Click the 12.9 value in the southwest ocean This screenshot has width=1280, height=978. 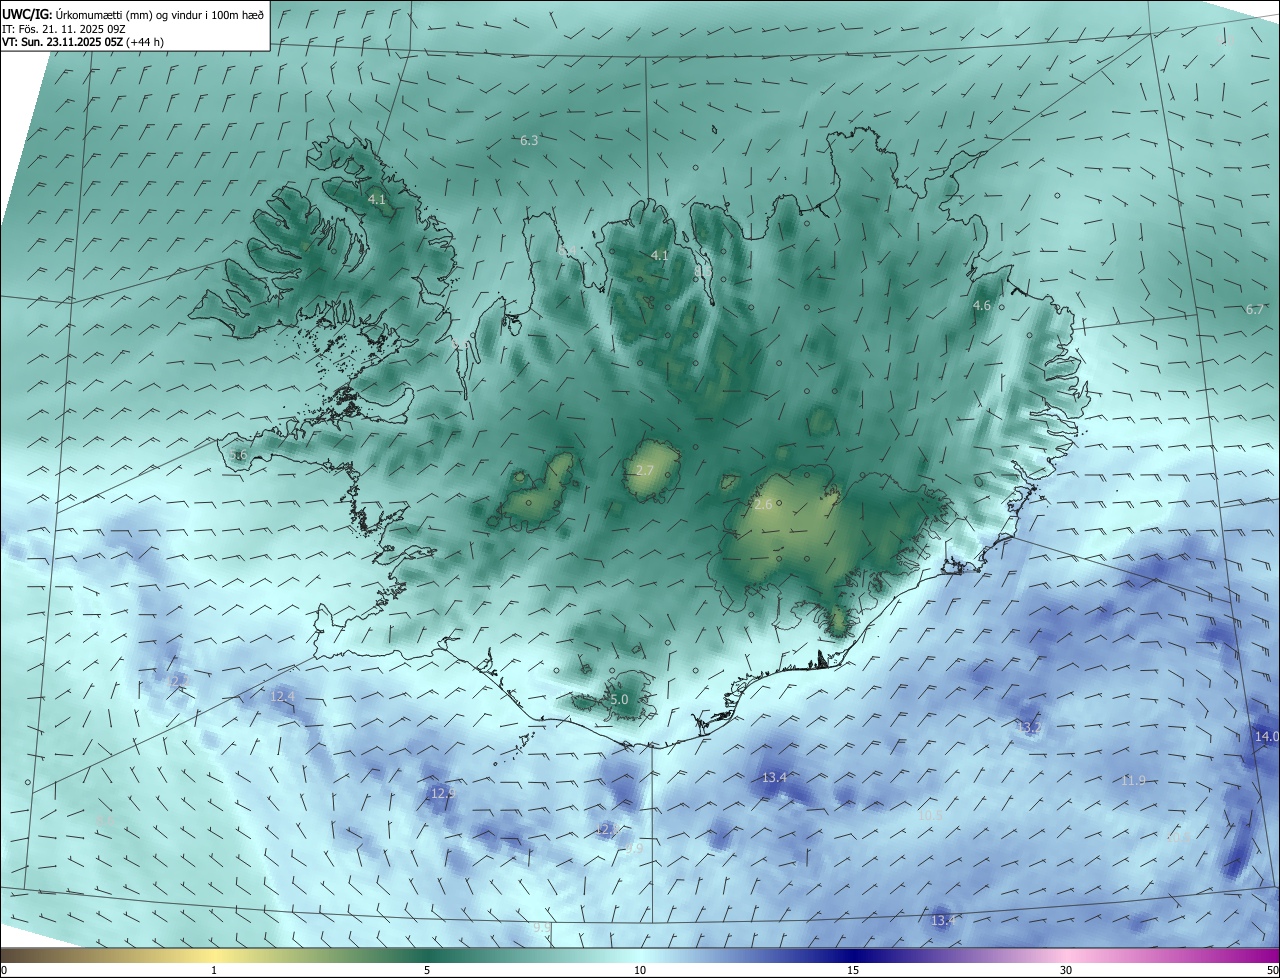click(x=443, y=792)
